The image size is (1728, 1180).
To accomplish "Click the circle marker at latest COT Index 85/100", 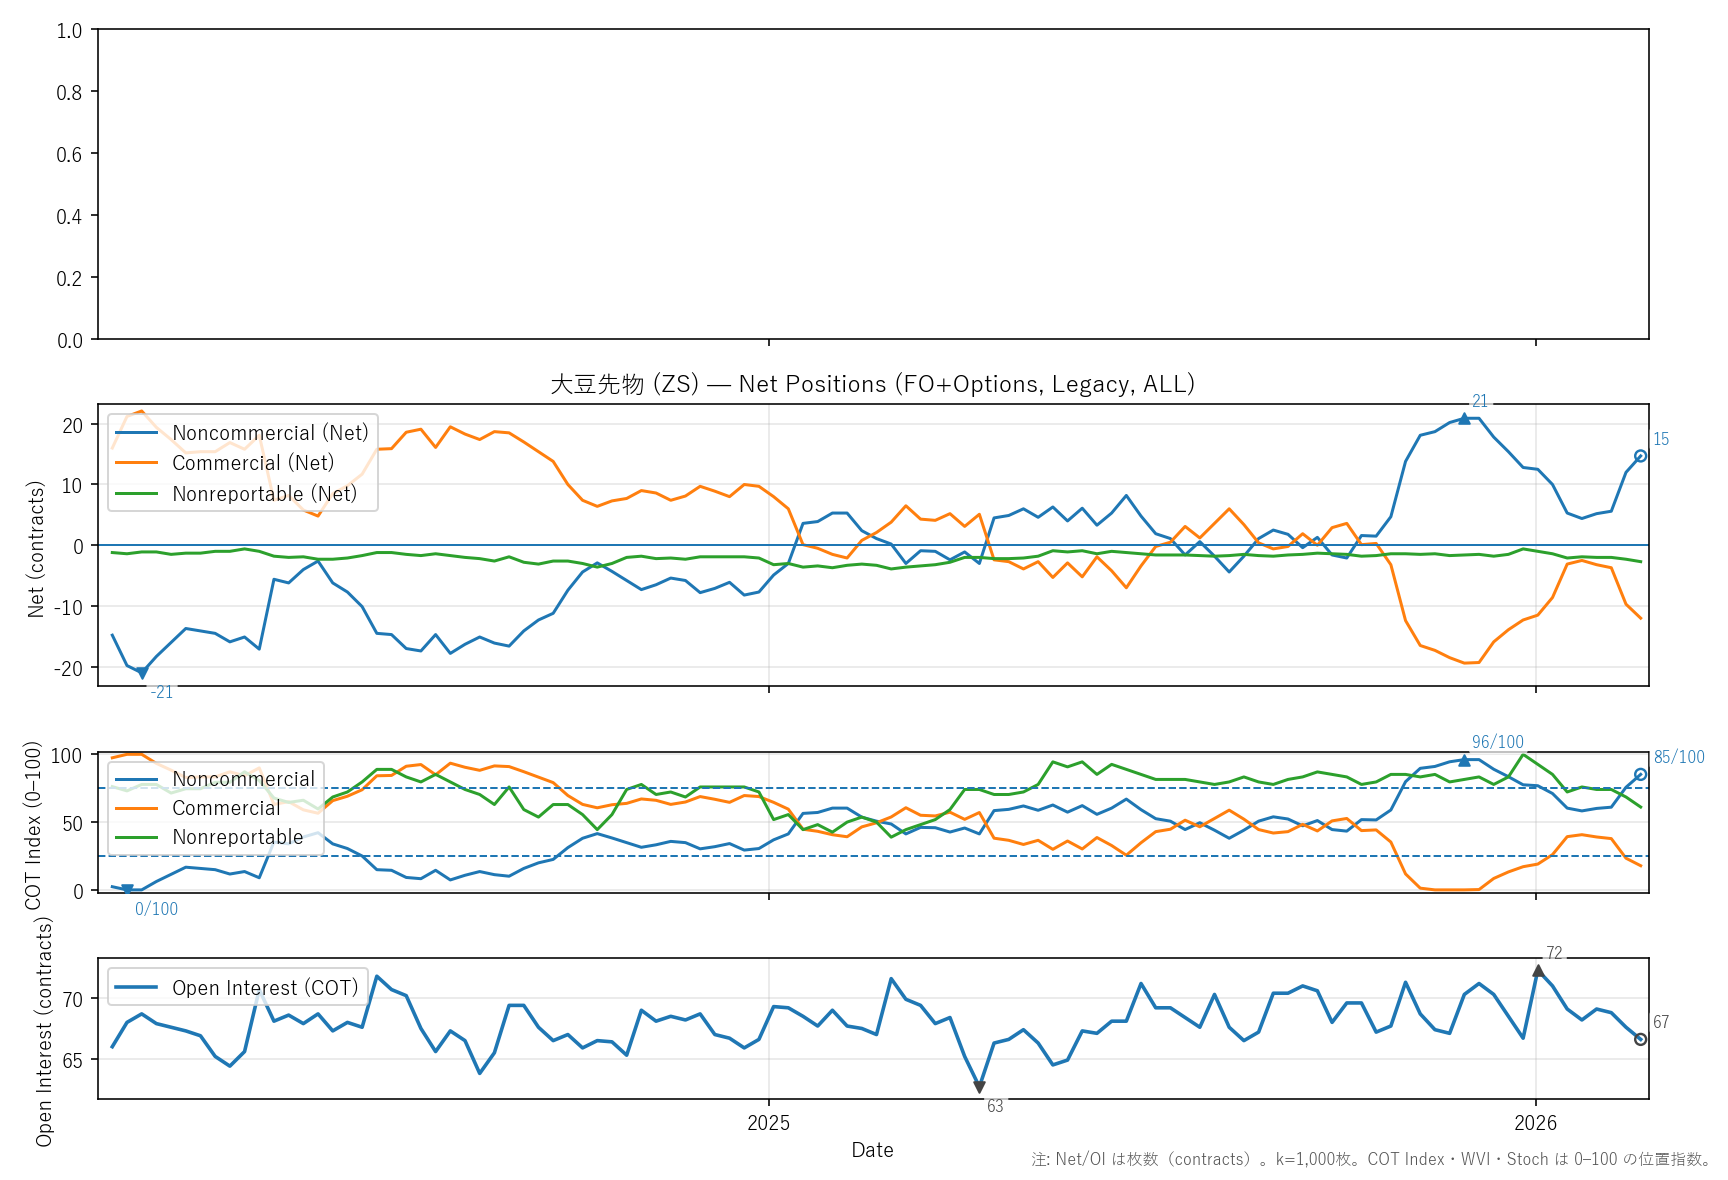I will click(x=1640, y=774).
